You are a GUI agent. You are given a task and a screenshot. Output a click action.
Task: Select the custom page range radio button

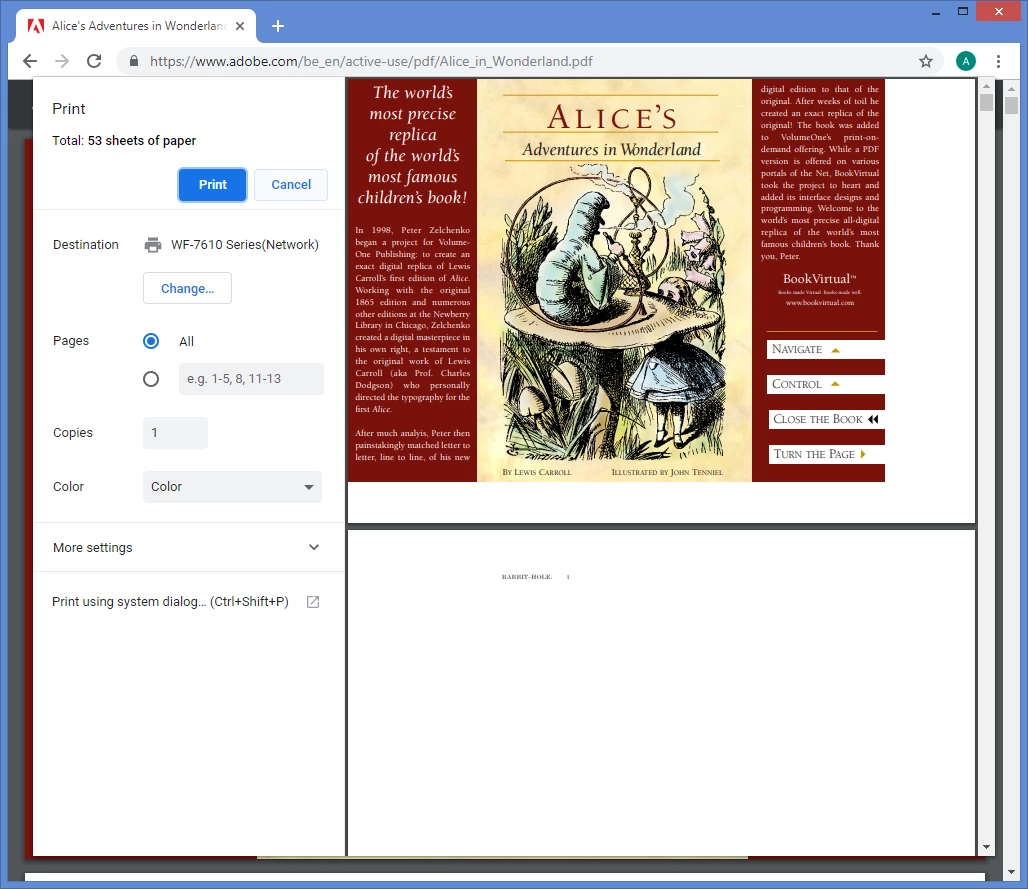coord(151,379)
